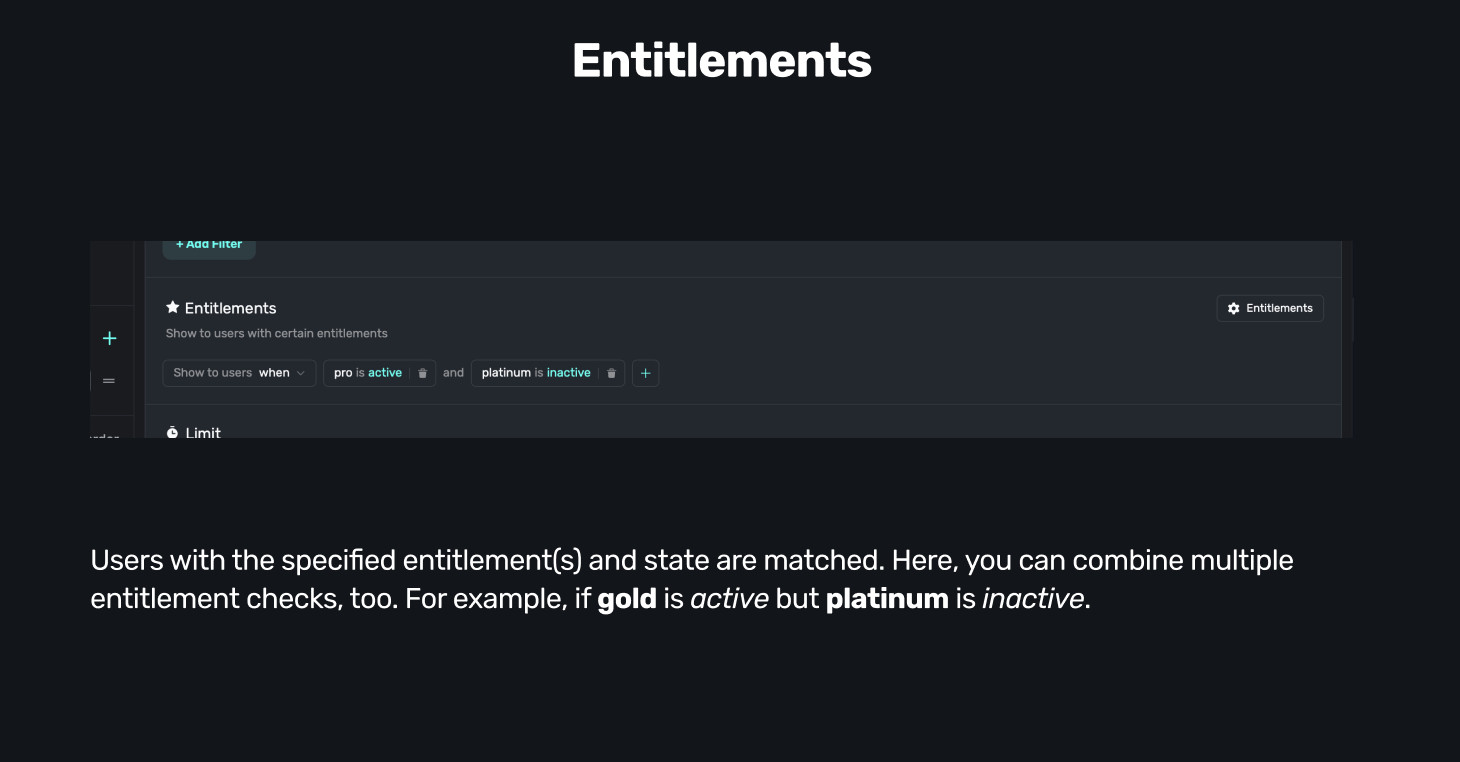This screenshot has width=1460, height=762.
Task: Click the '+ Add Filter' button
Action: [x=208, y=244]
